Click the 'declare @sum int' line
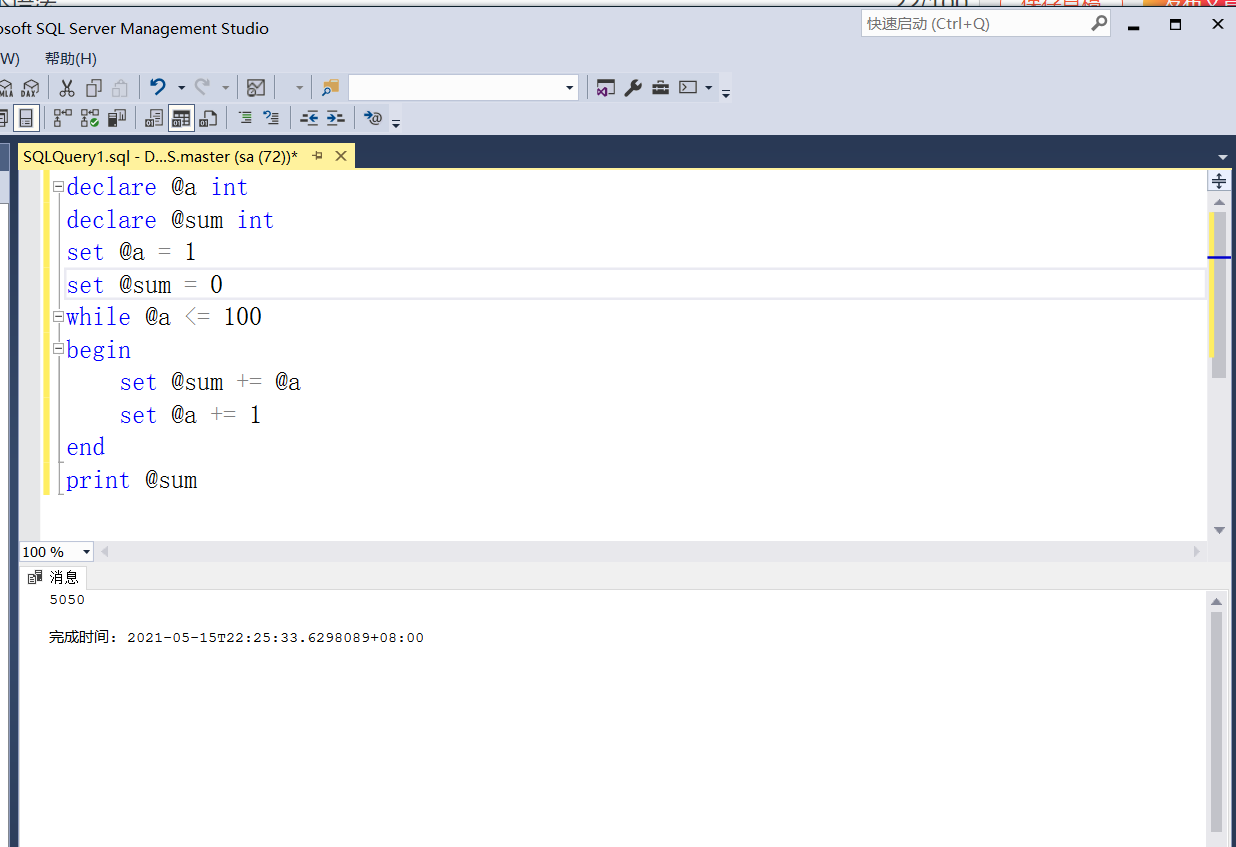The height and width of the screenshot is (847, 1236). pyautogui.click(x=170, y=220)
